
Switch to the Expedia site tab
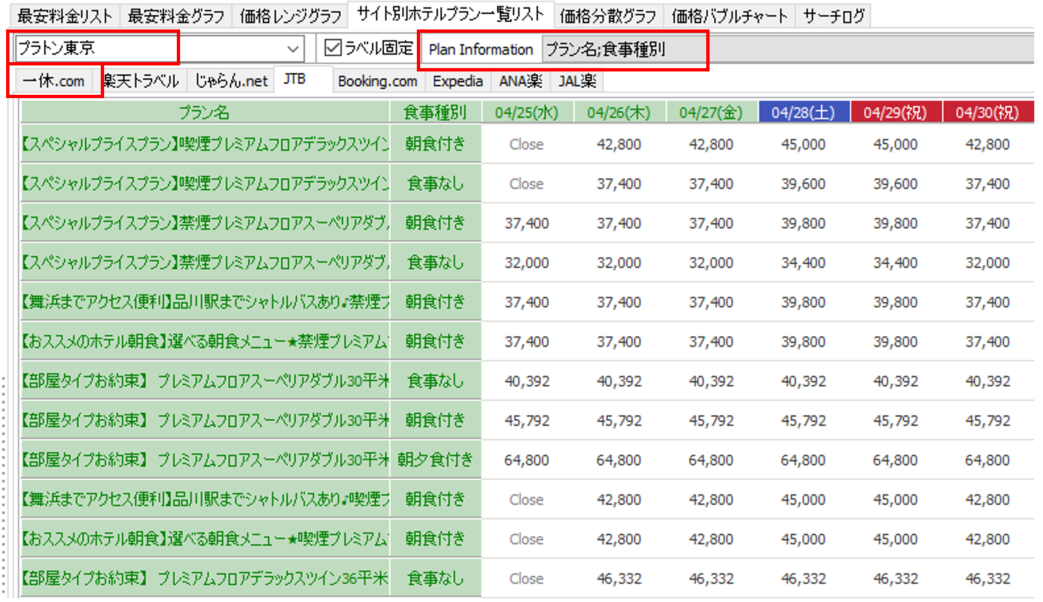pyautogui.click(x=458, y=81)
